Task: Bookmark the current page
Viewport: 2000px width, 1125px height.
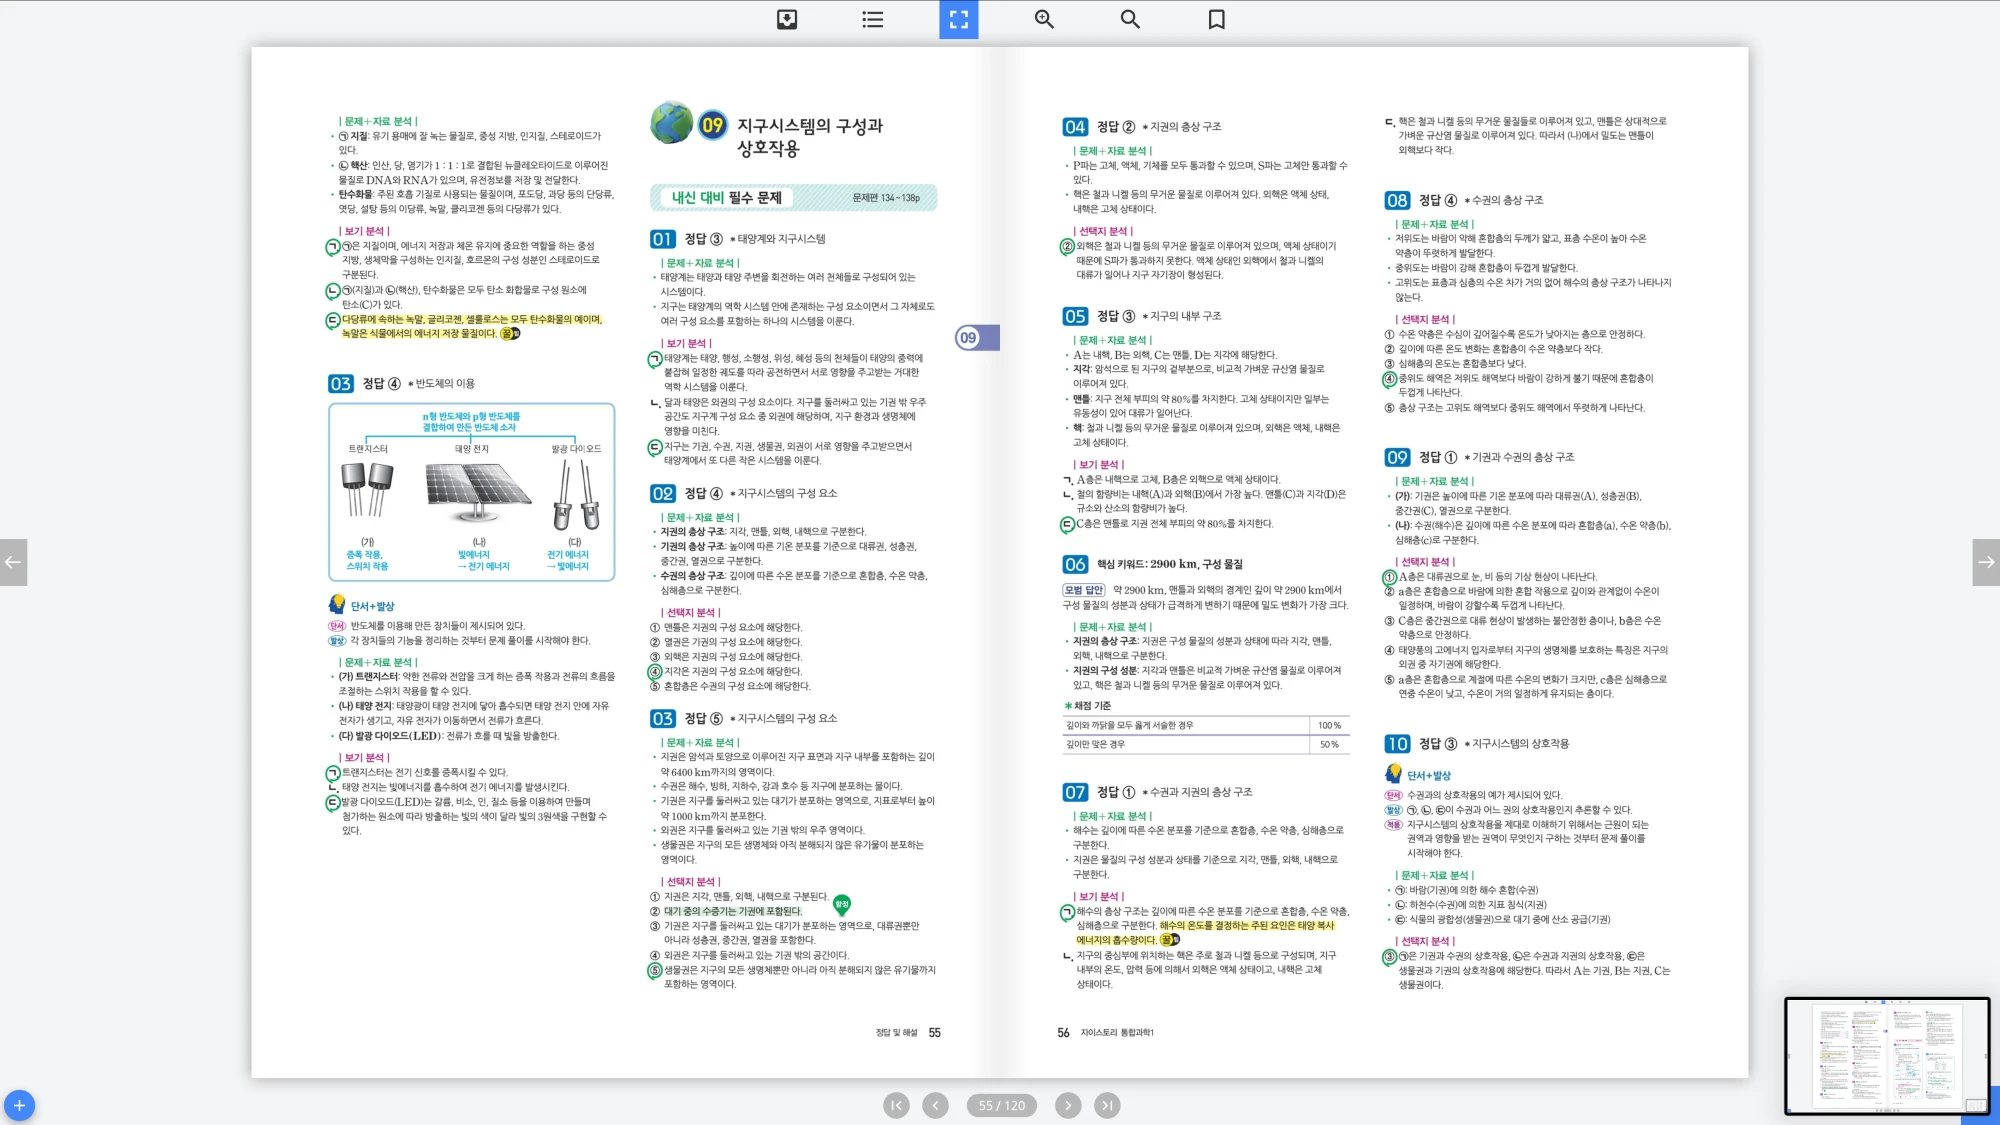Action: click(1216, 19)
